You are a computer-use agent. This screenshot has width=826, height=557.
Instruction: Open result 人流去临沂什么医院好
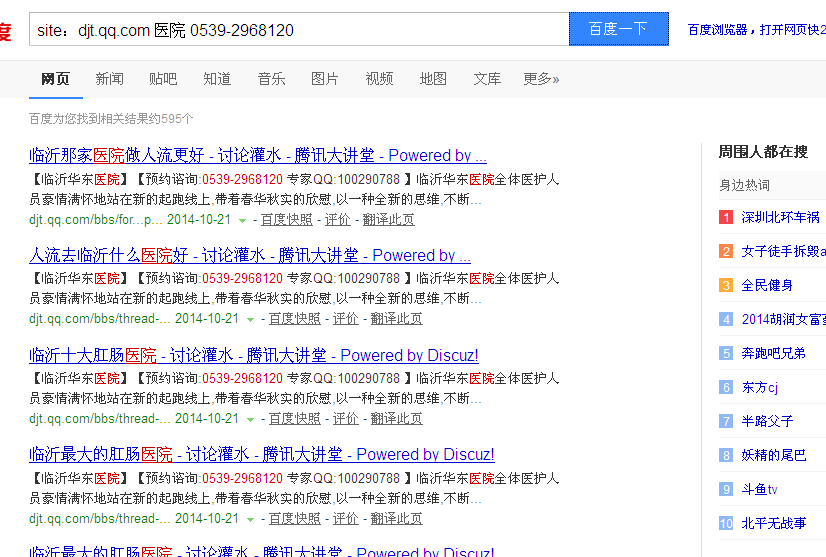pyautogui.click(x=250, y=255)
